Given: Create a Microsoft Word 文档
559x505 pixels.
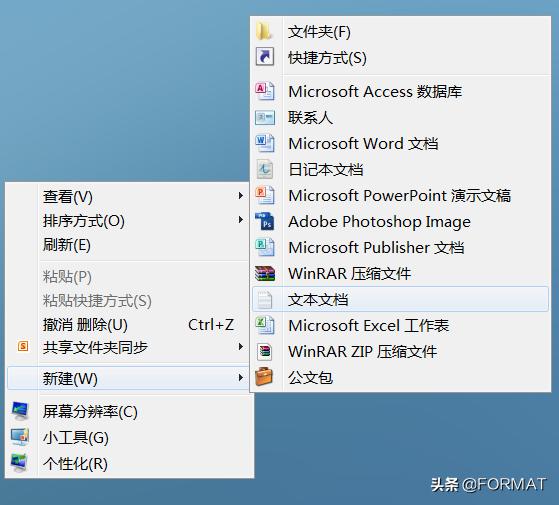Looking at the screenshot, I should 400,144.
